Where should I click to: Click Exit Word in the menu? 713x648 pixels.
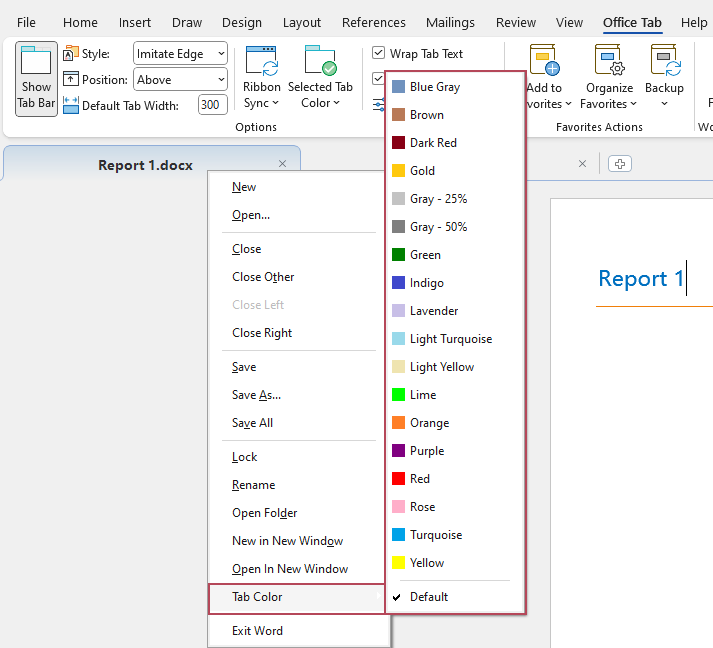point(257,631)
